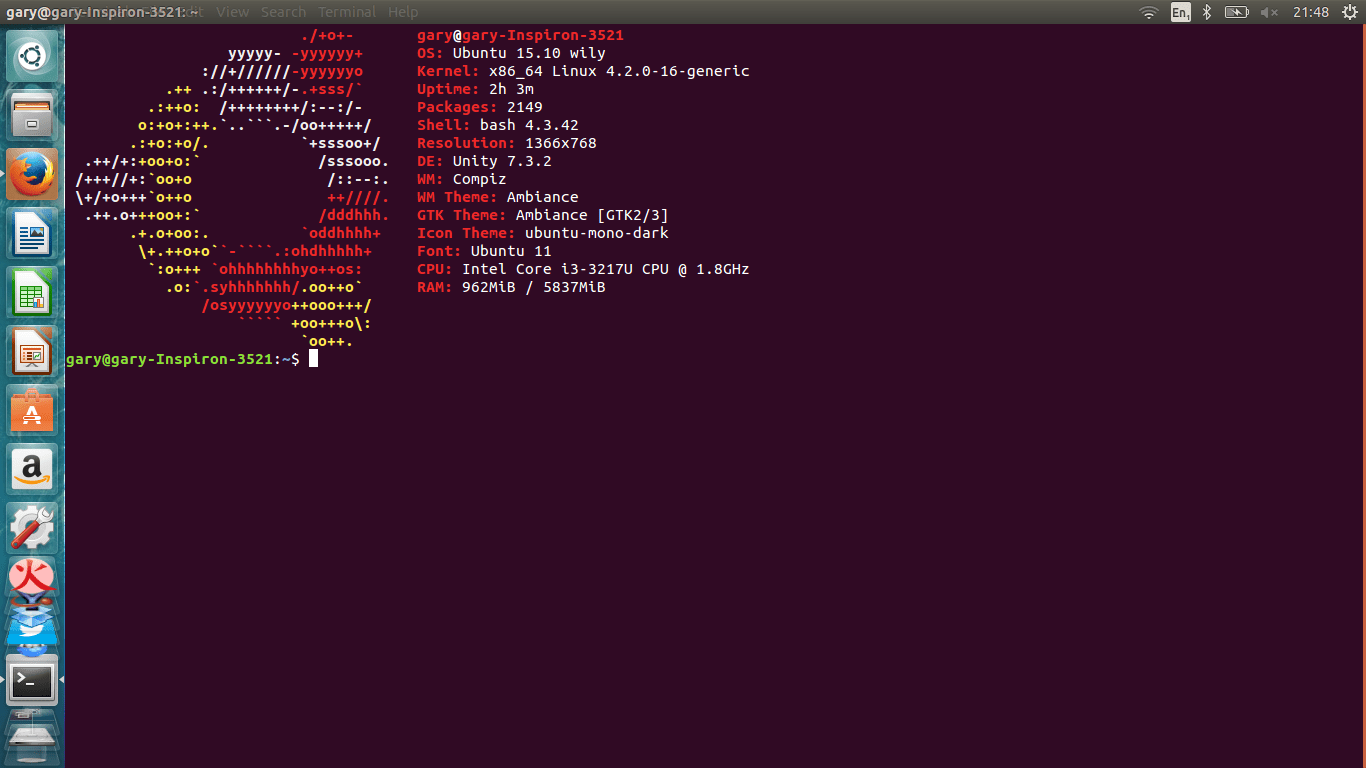Image resolution: width=1366 pixels, height=768 pixels.
Task: Click the GTK Theme 'Ambiance [GTK2/3]' text
Action: click(x=592, y=215)
